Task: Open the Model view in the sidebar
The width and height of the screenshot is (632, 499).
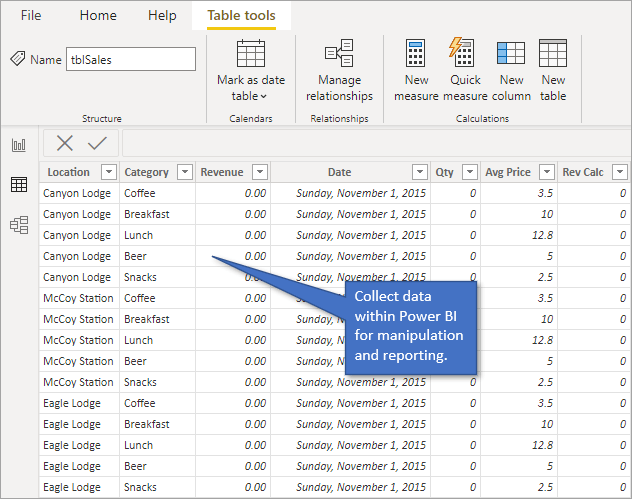Action: pos(18,225)
